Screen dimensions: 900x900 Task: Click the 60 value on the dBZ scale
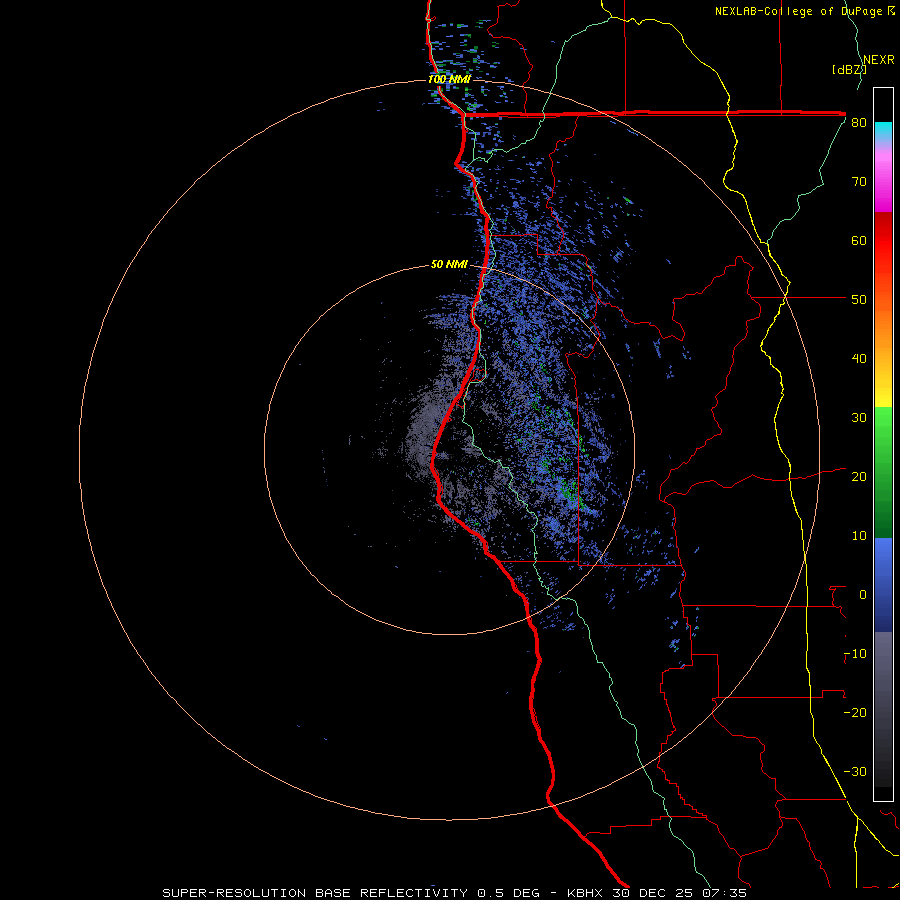859,240
